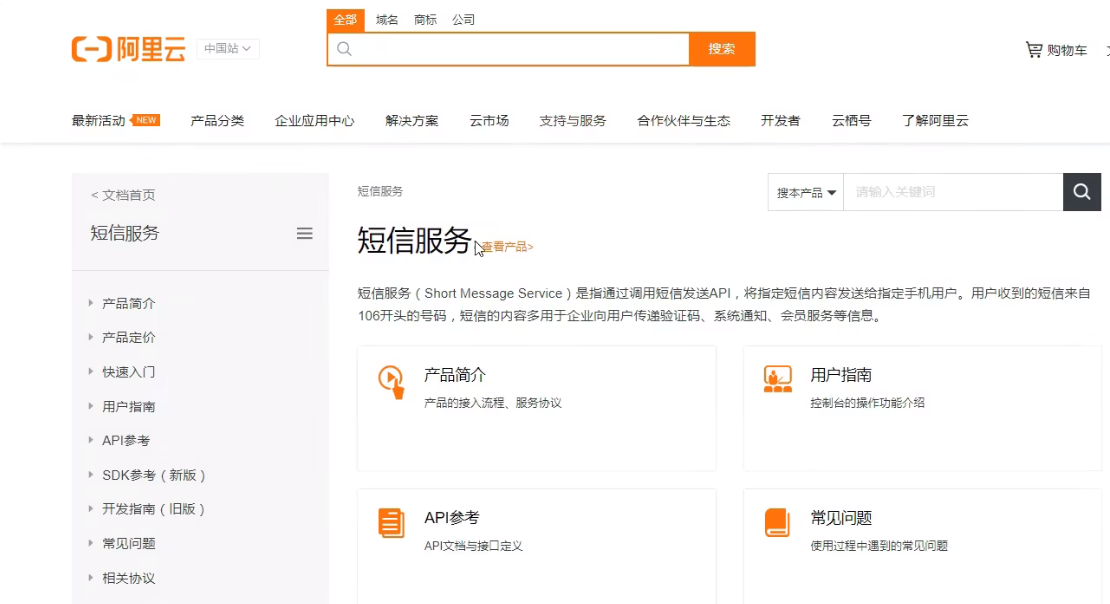
Task: Open the 开发者 nav menu
Action: 781,120
